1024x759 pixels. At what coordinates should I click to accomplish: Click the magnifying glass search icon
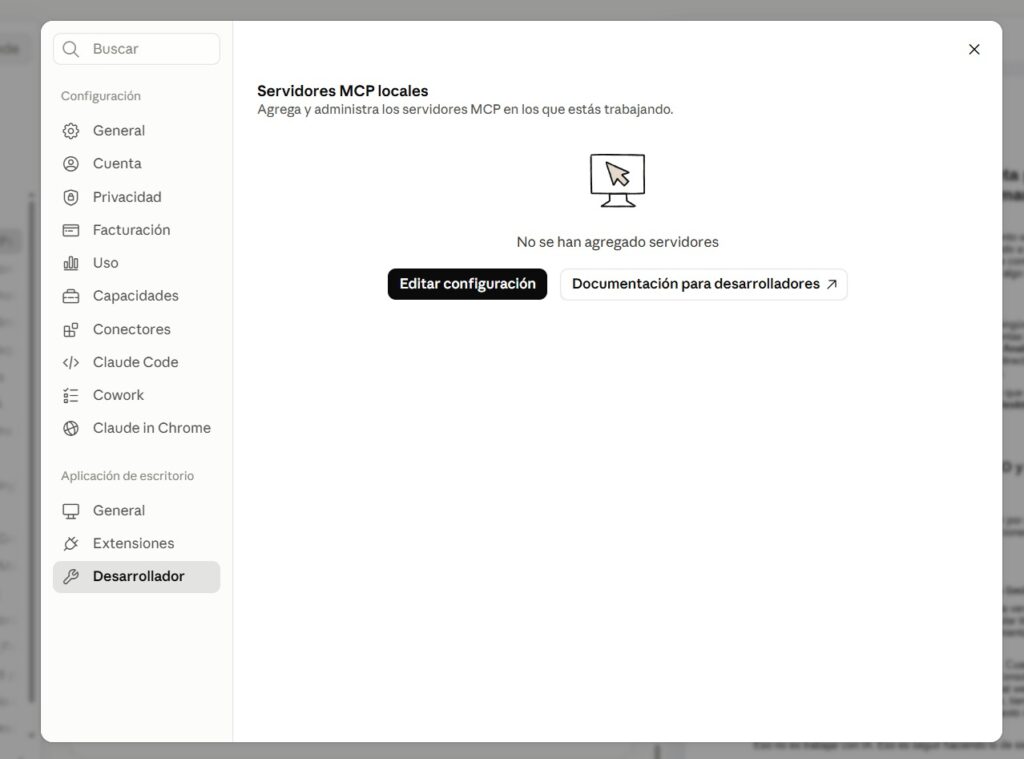click(x=71, y=49)
